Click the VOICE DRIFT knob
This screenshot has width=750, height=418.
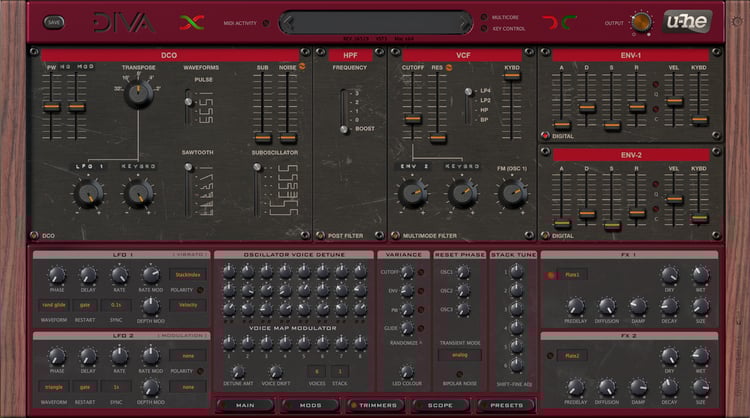[276, 372]
